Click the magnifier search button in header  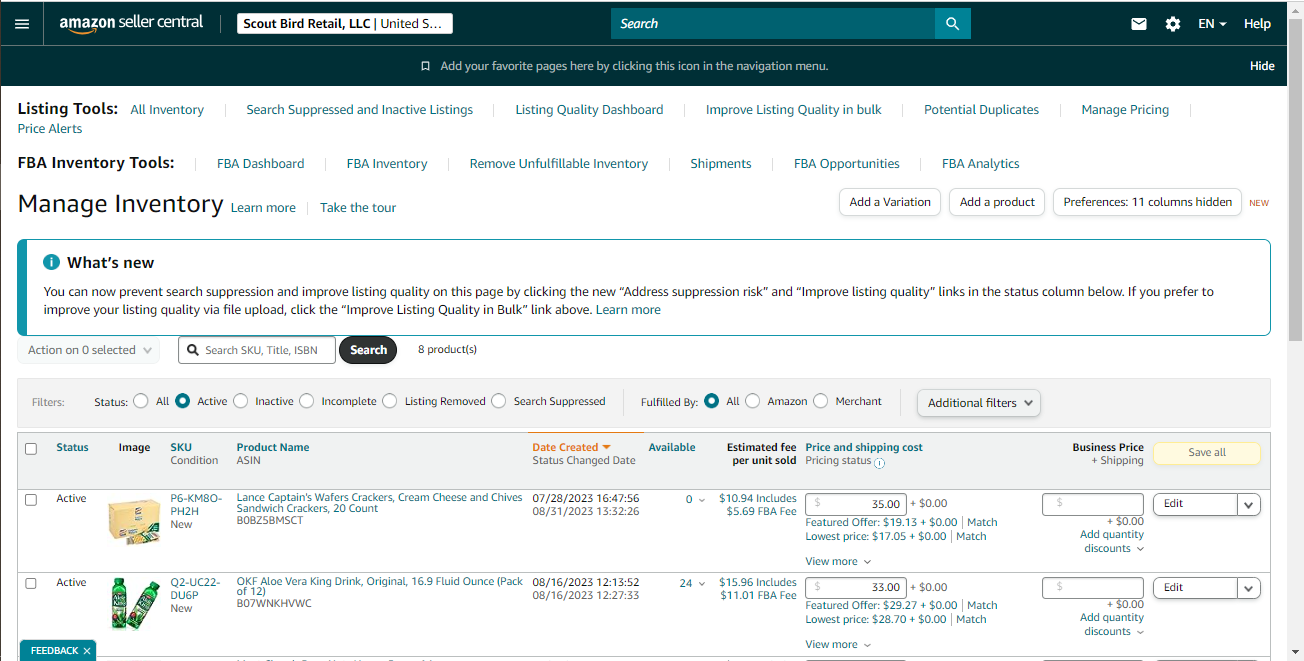point(952,23)
